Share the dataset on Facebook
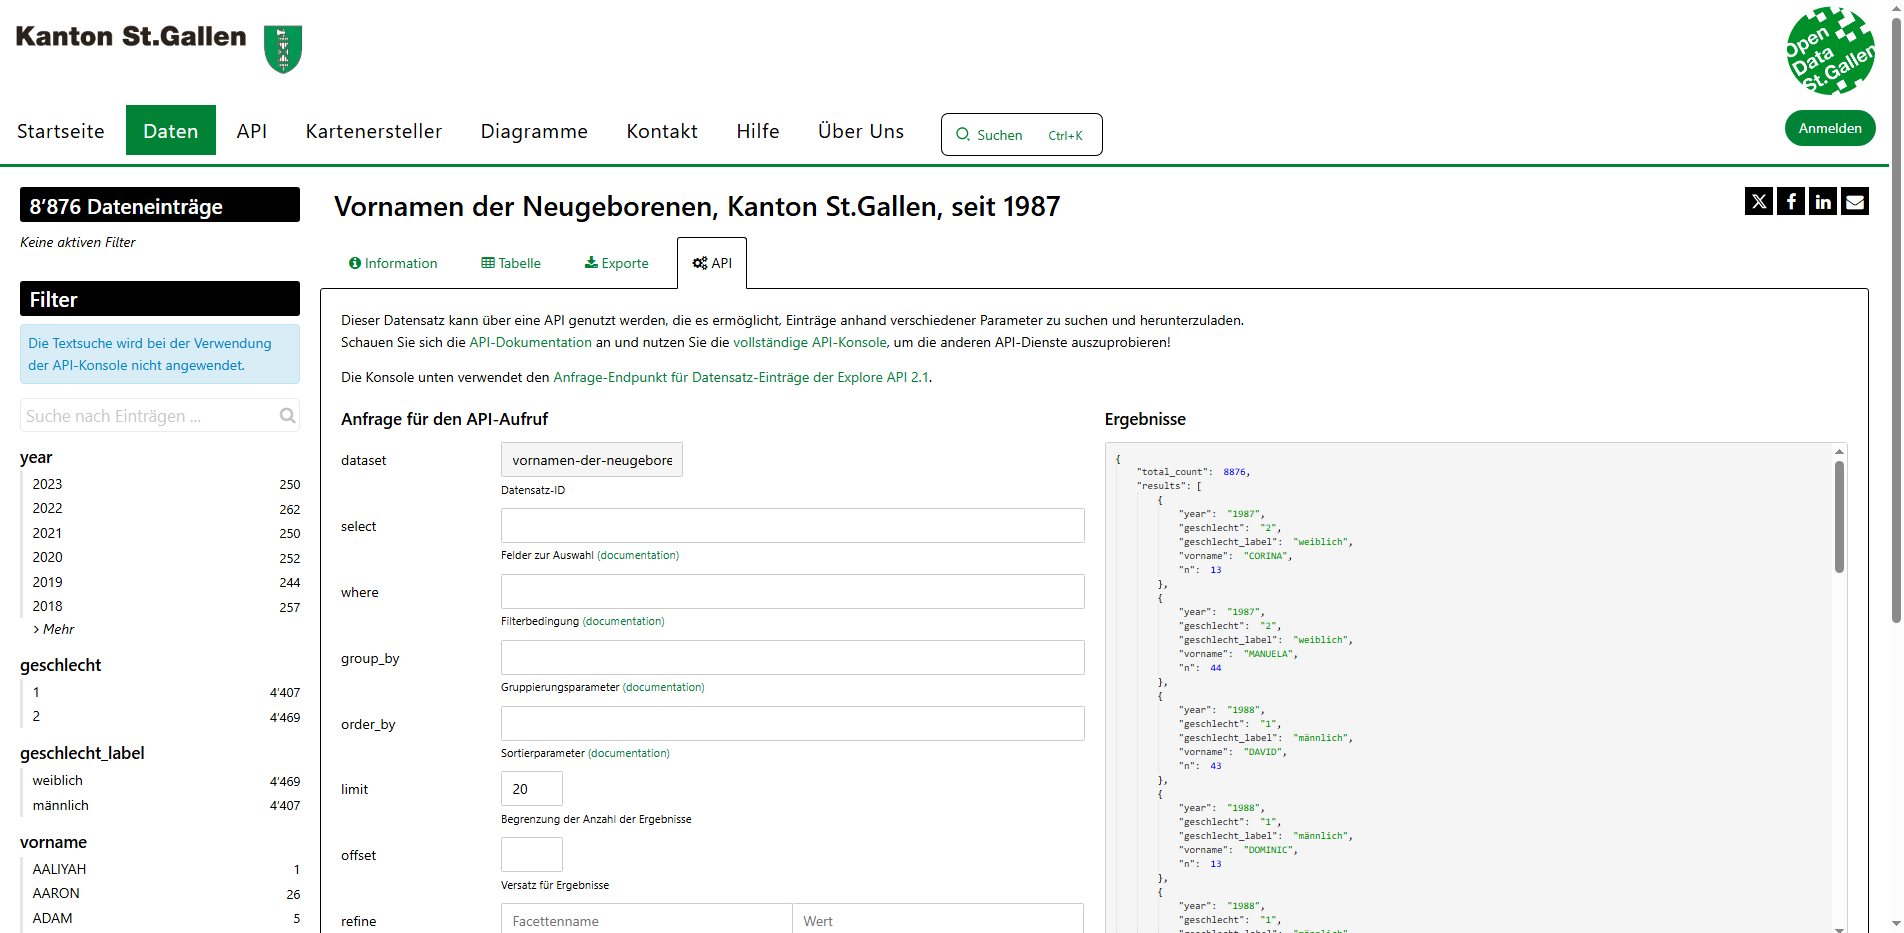 point(1791,201)
